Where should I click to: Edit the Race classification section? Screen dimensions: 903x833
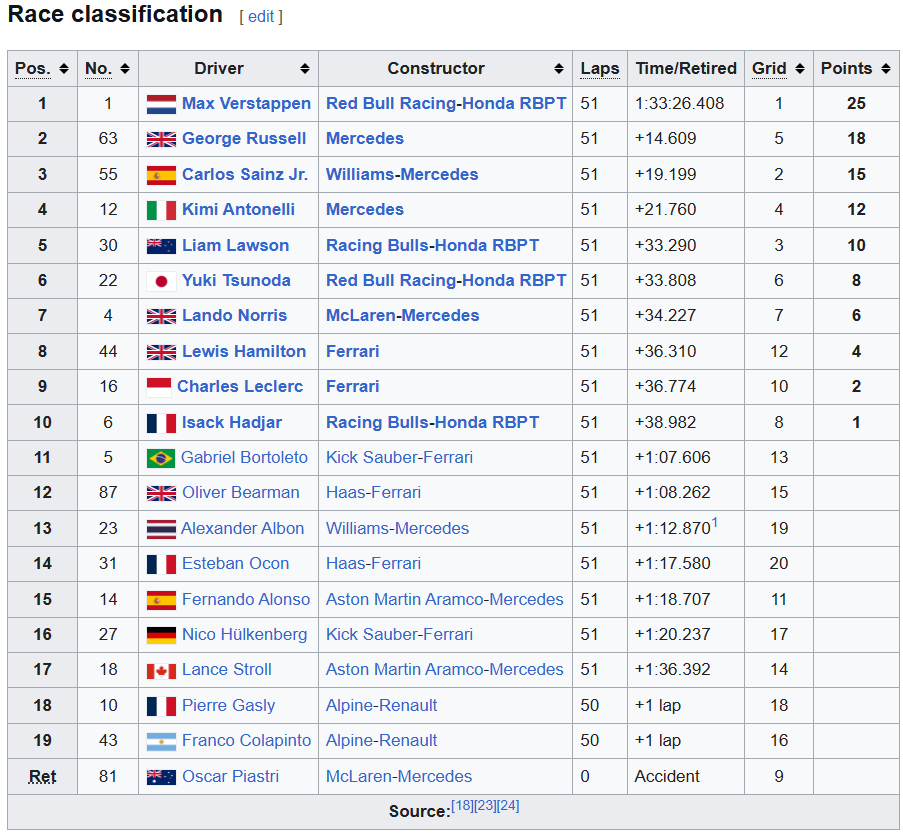[261, 17]
